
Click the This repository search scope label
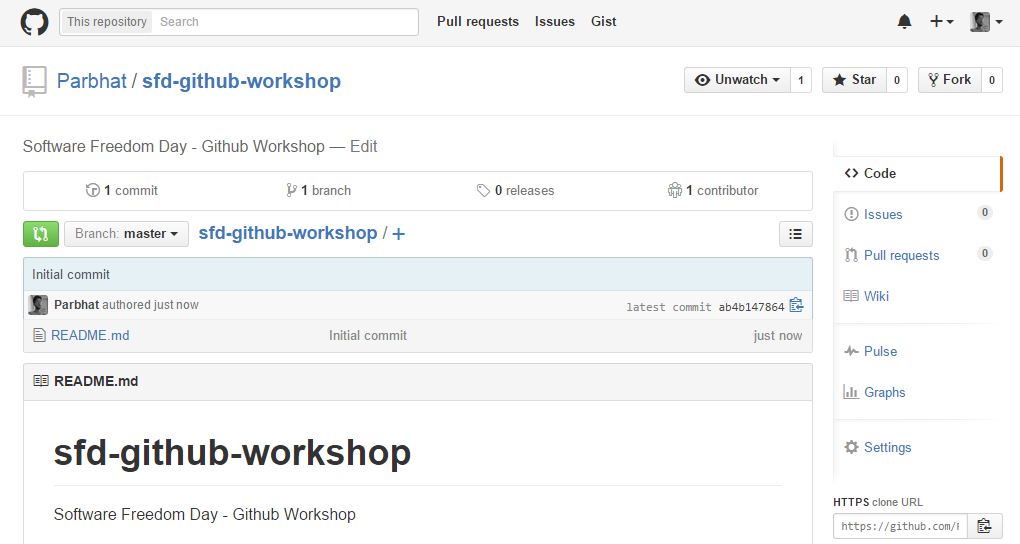(107, 22)
